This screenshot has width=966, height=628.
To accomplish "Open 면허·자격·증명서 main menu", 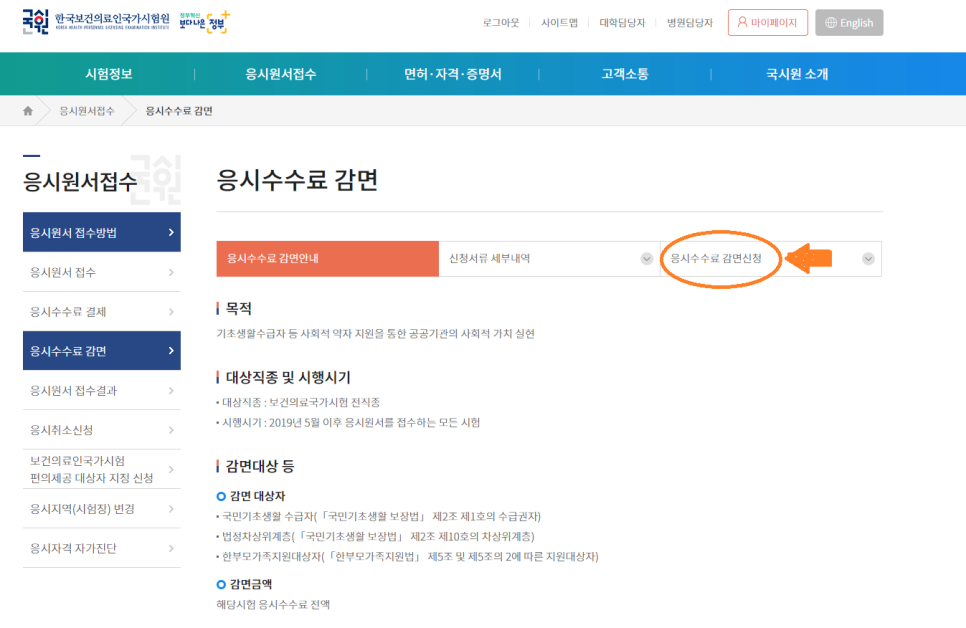I will coord(452,74).
